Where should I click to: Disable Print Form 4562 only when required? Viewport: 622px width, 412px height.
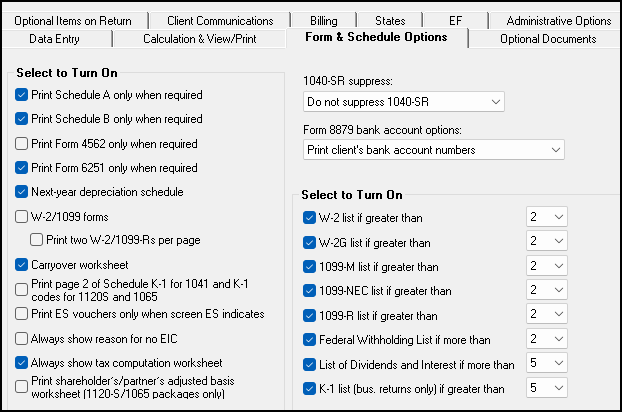click(x=23, y=144)
